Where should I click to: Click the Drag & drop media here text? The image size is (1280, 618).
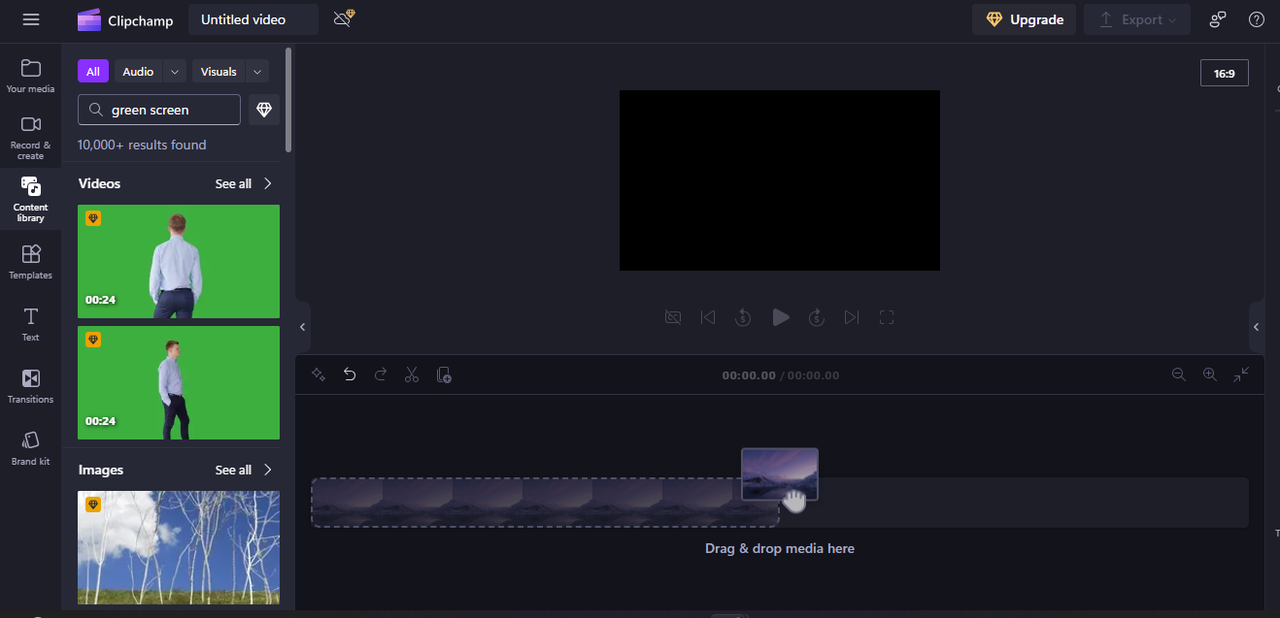[x=780, y=549]
